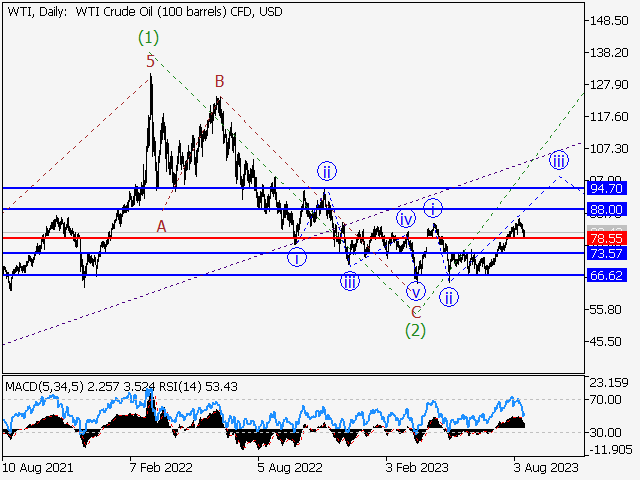This screenshot has height=480, width=640.
Task: Select the green (1) wave label
Action: click(148, 38)
